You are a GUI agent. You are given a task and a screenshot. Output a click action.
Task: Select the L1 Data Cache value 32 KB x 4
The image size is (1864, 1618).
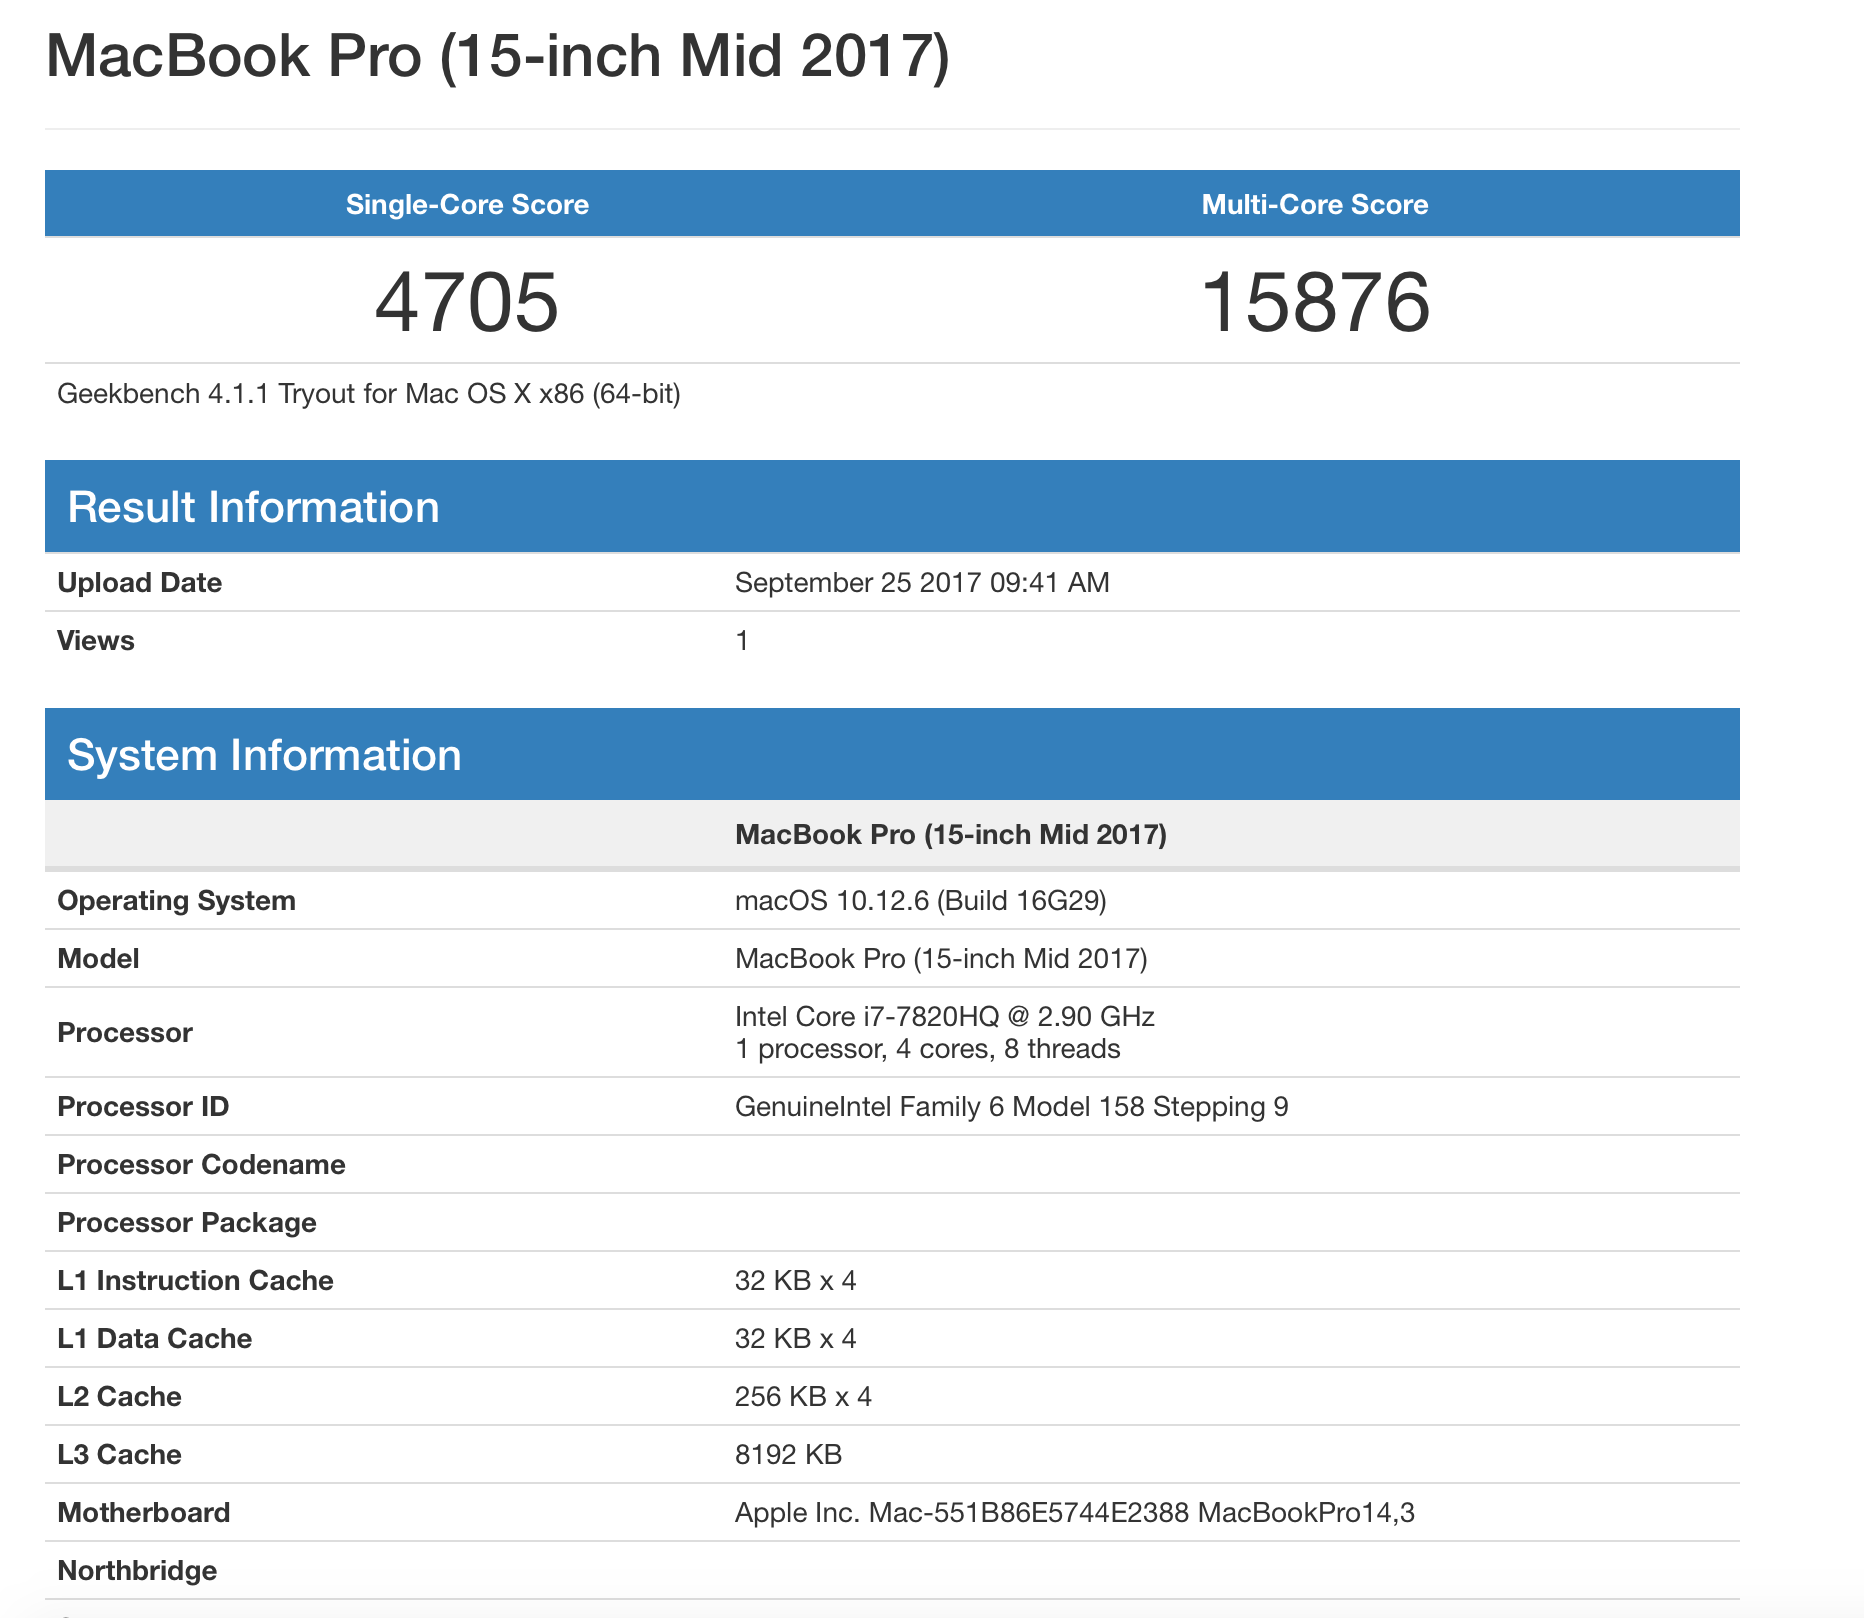(x=796, y=1338)
